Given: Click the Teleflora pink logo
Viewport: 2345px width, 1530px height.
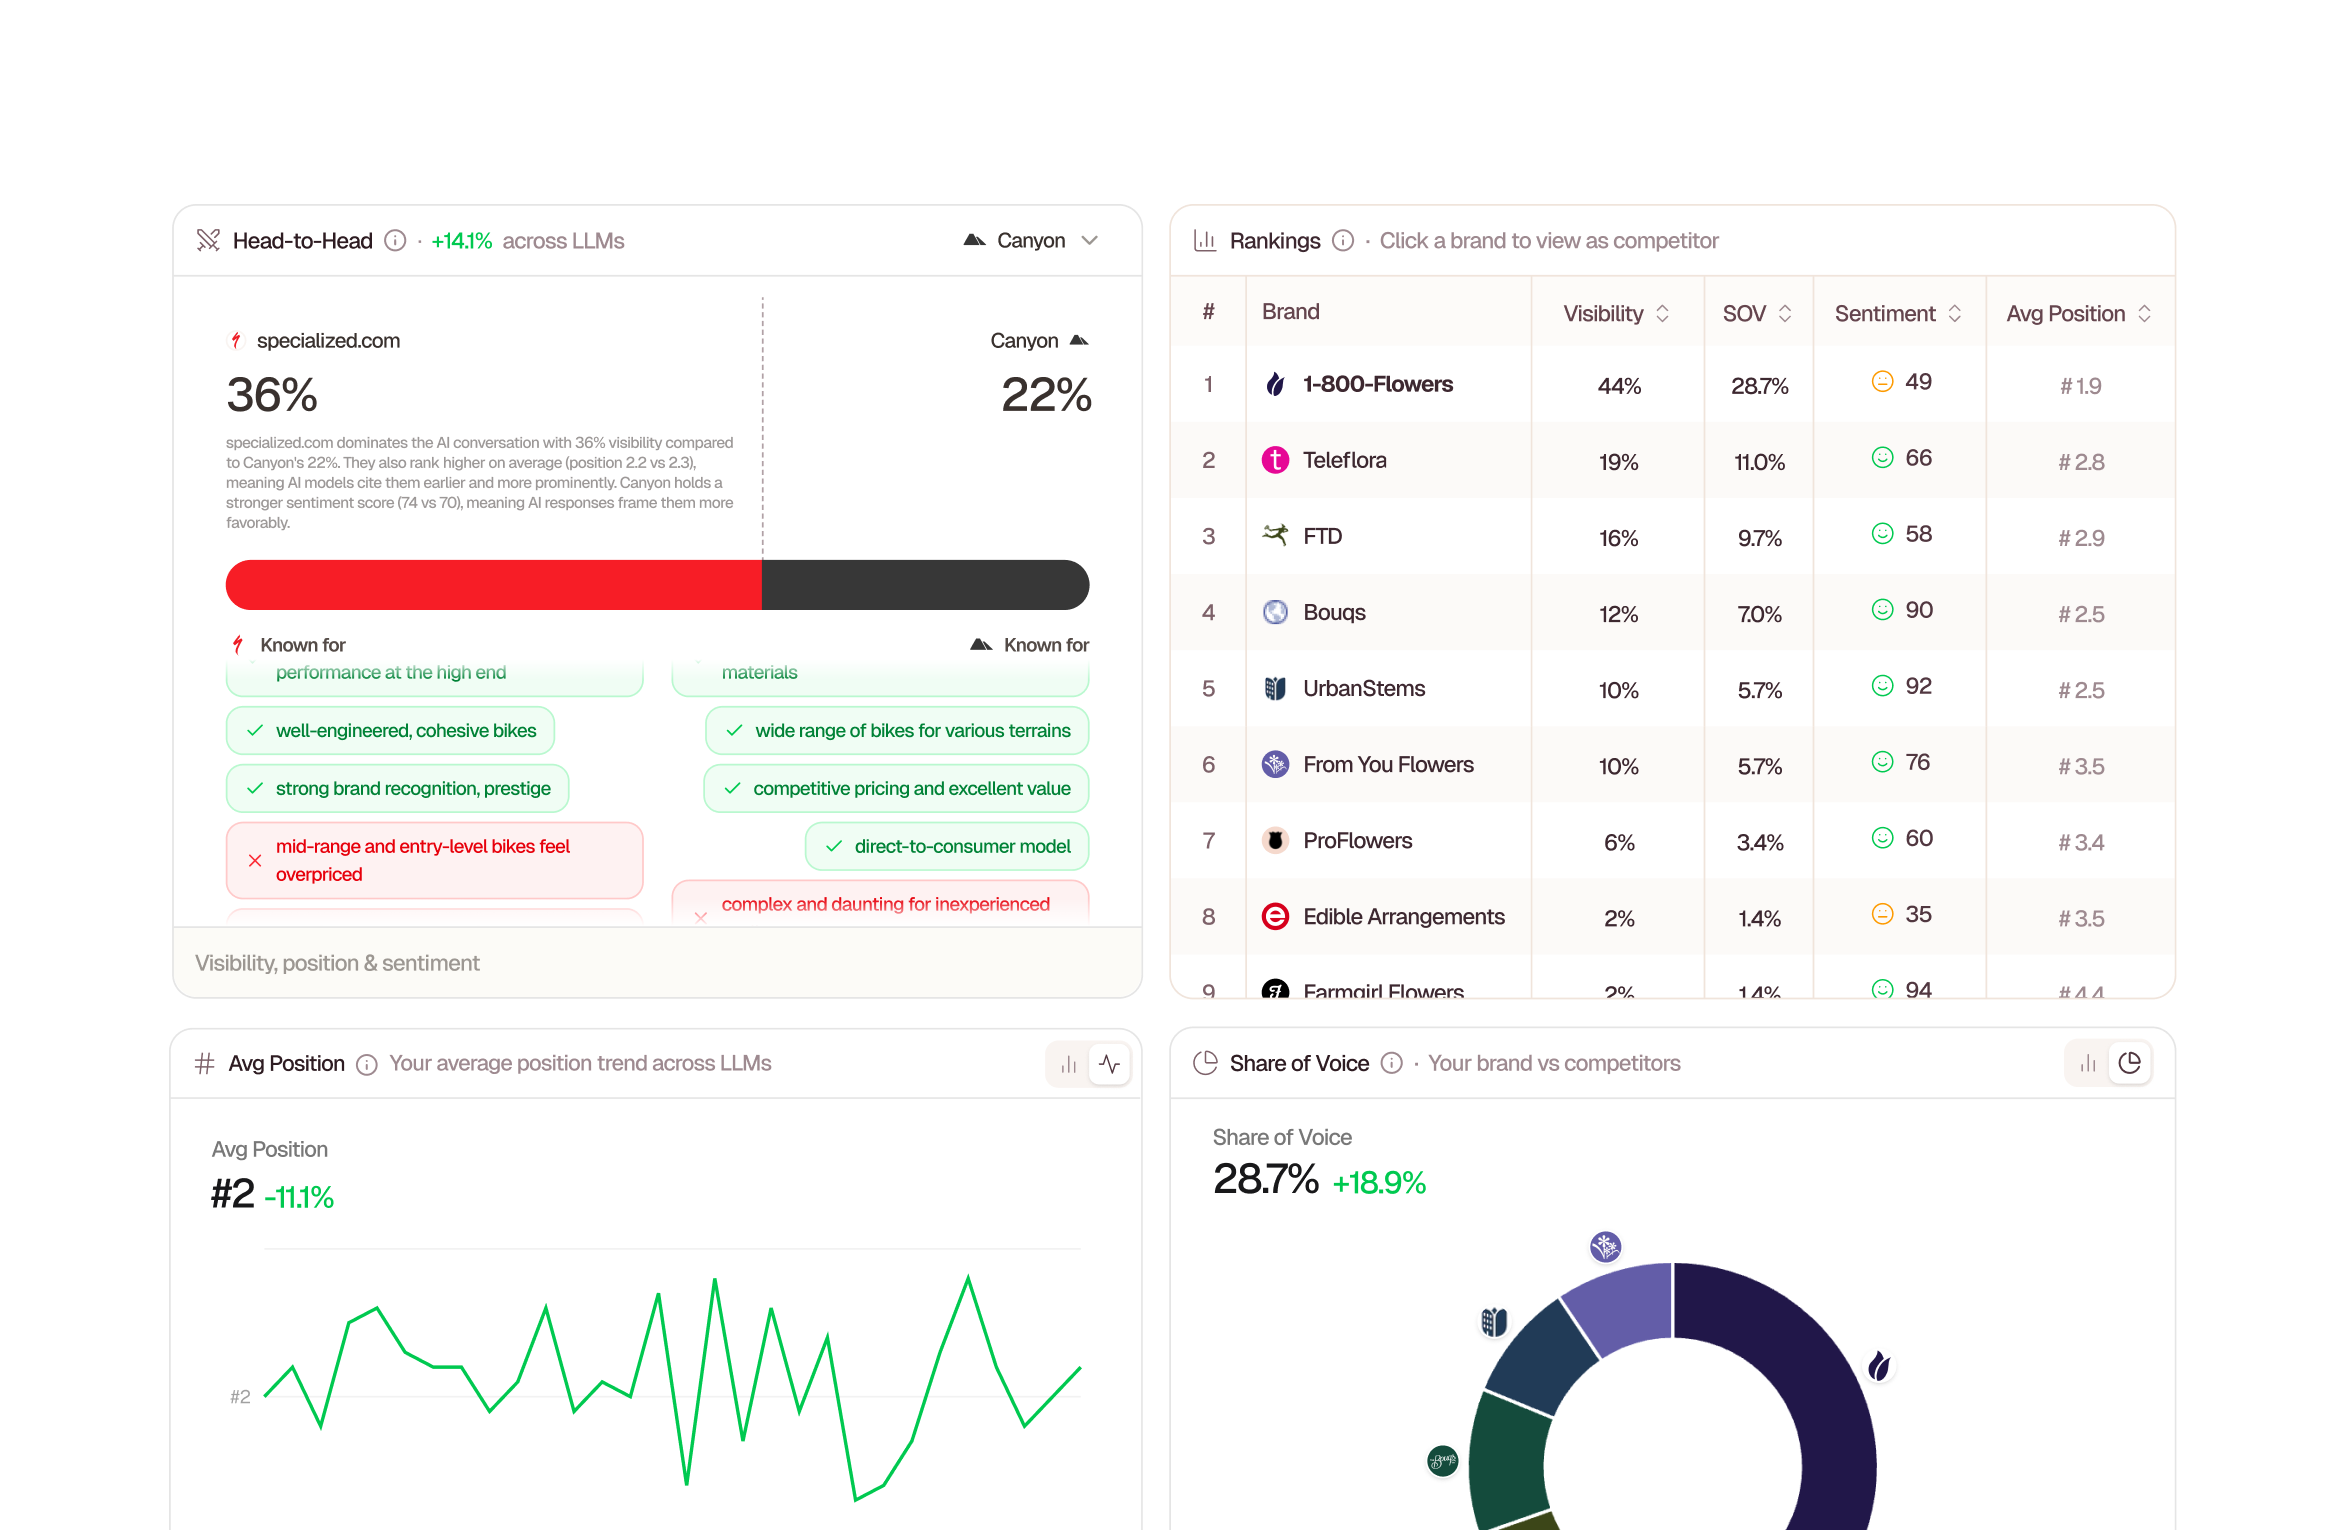Looking at the screenshot, I should [1275, 460].
